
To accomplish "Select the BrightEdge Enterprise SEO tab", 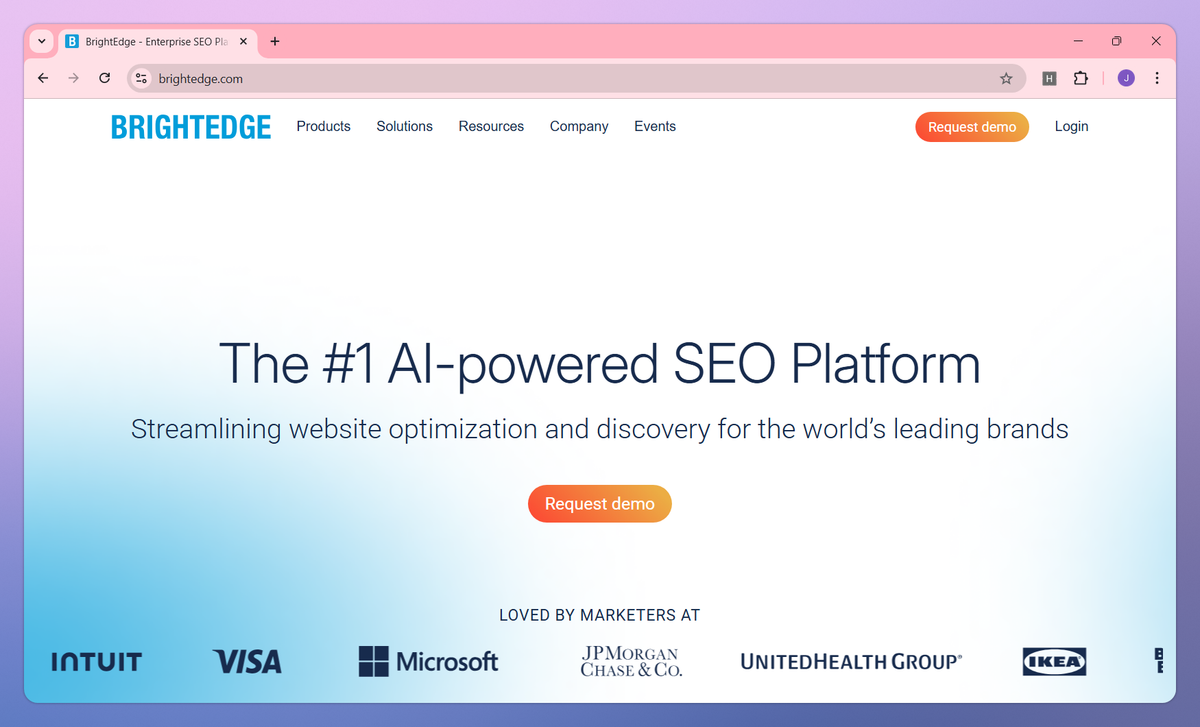I will pos(158,42).
